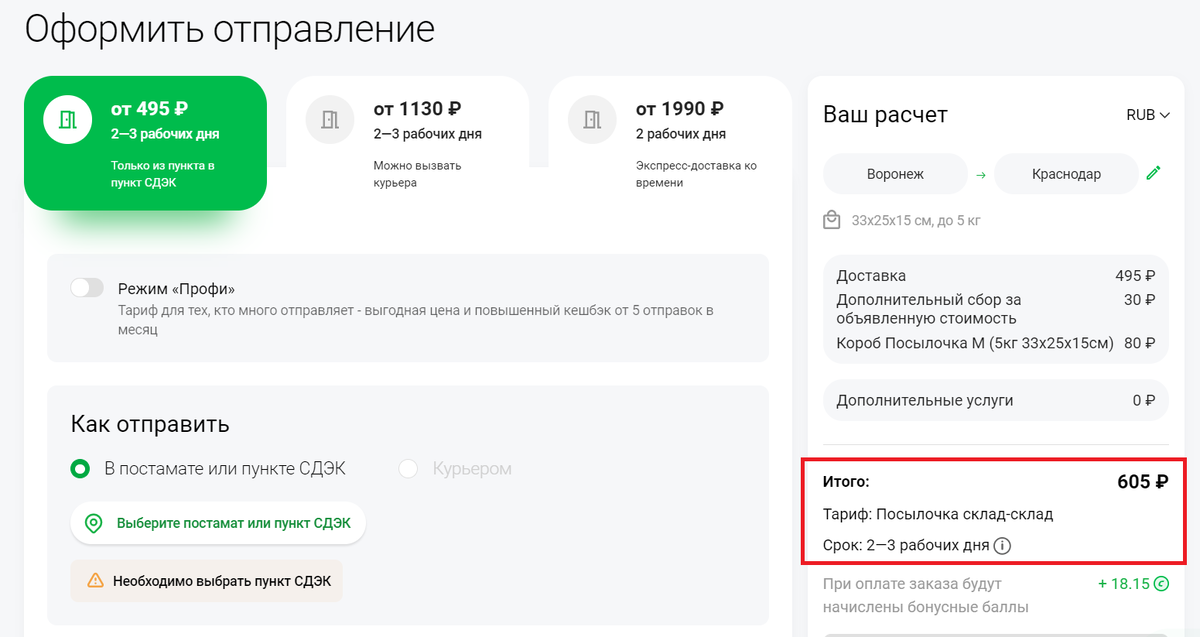Click the green bonus points coin icon
Viewport: 1200px width, 637px height.
click(1161, 583)
